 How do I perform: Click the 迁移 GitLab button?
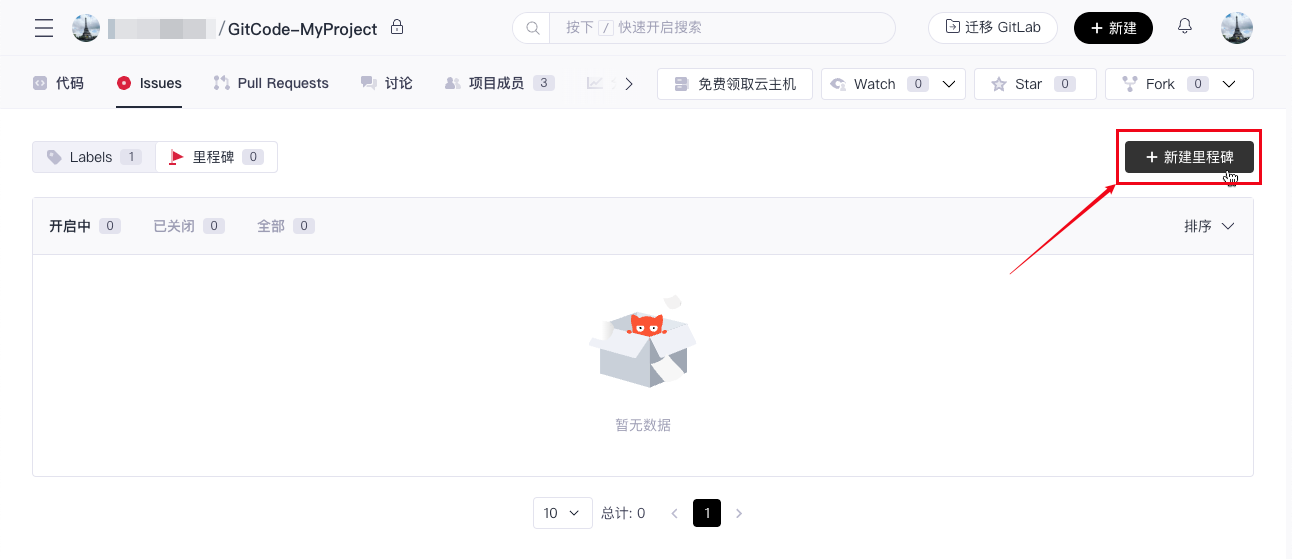pyautogui.click(x=993, y=28)
